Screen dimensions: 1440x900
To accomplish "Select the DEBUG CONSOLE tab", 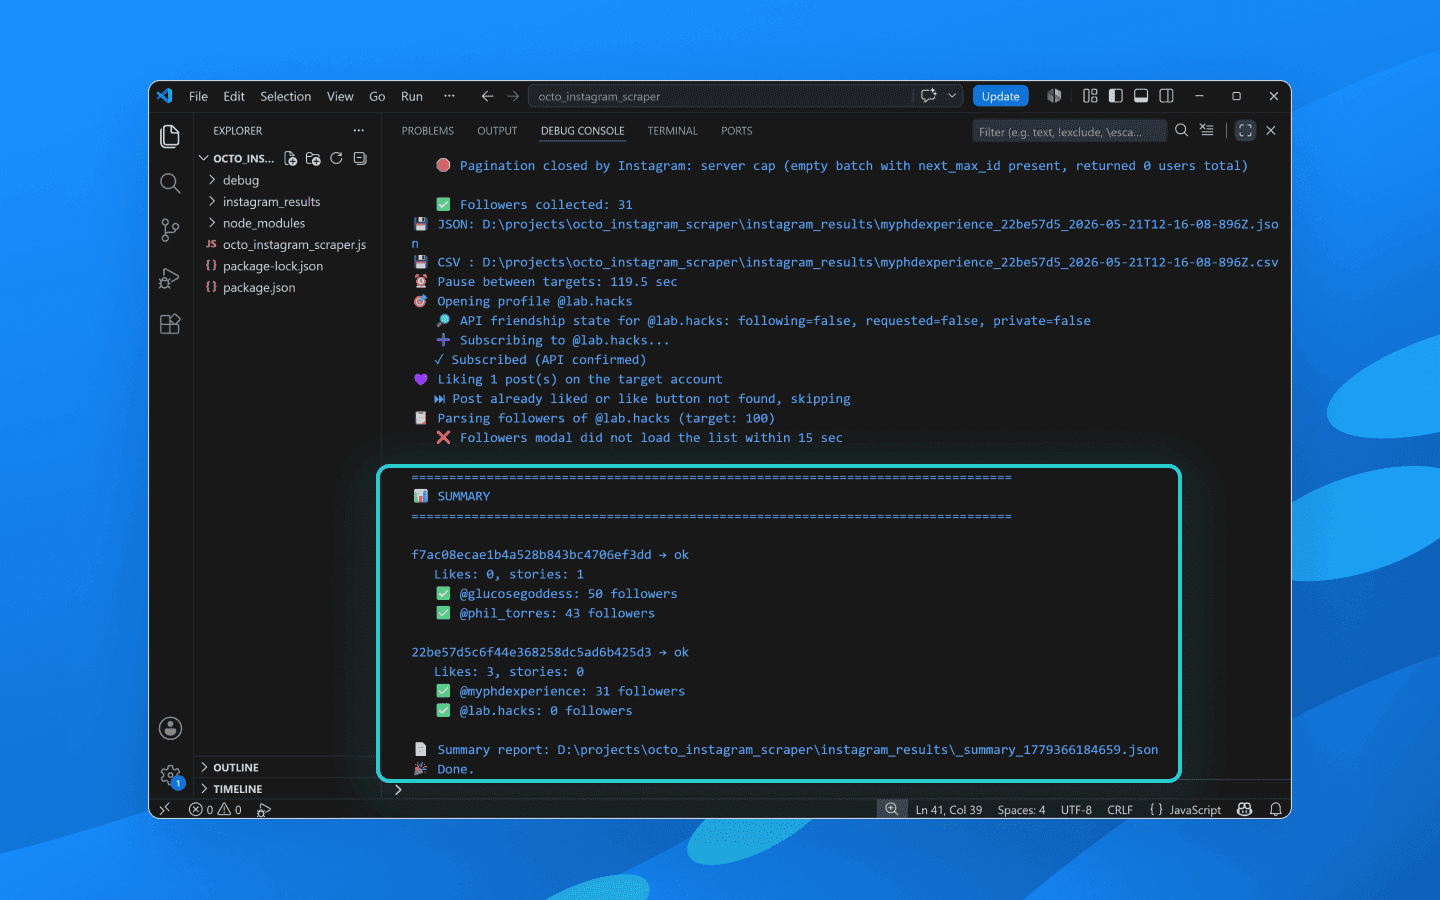I will click(583, 131).
